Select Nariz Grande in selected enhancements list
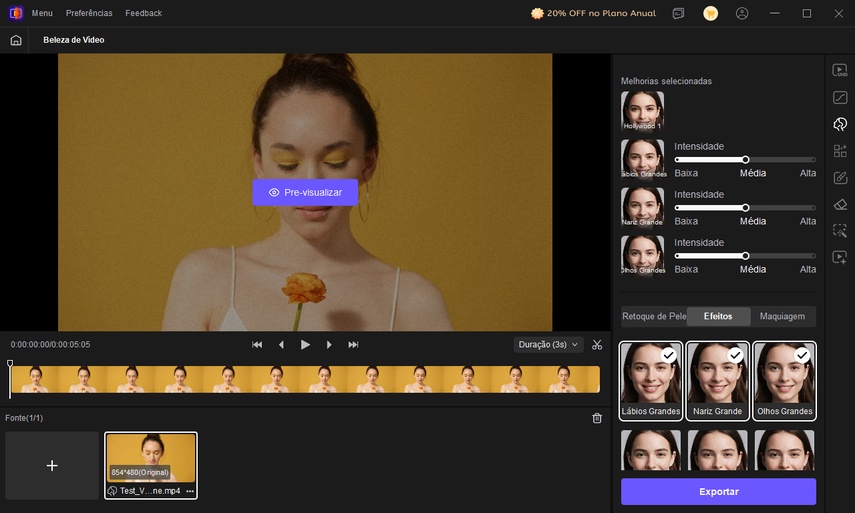The height and width of the screenshot is (513, 855). (x=642, y=207)
